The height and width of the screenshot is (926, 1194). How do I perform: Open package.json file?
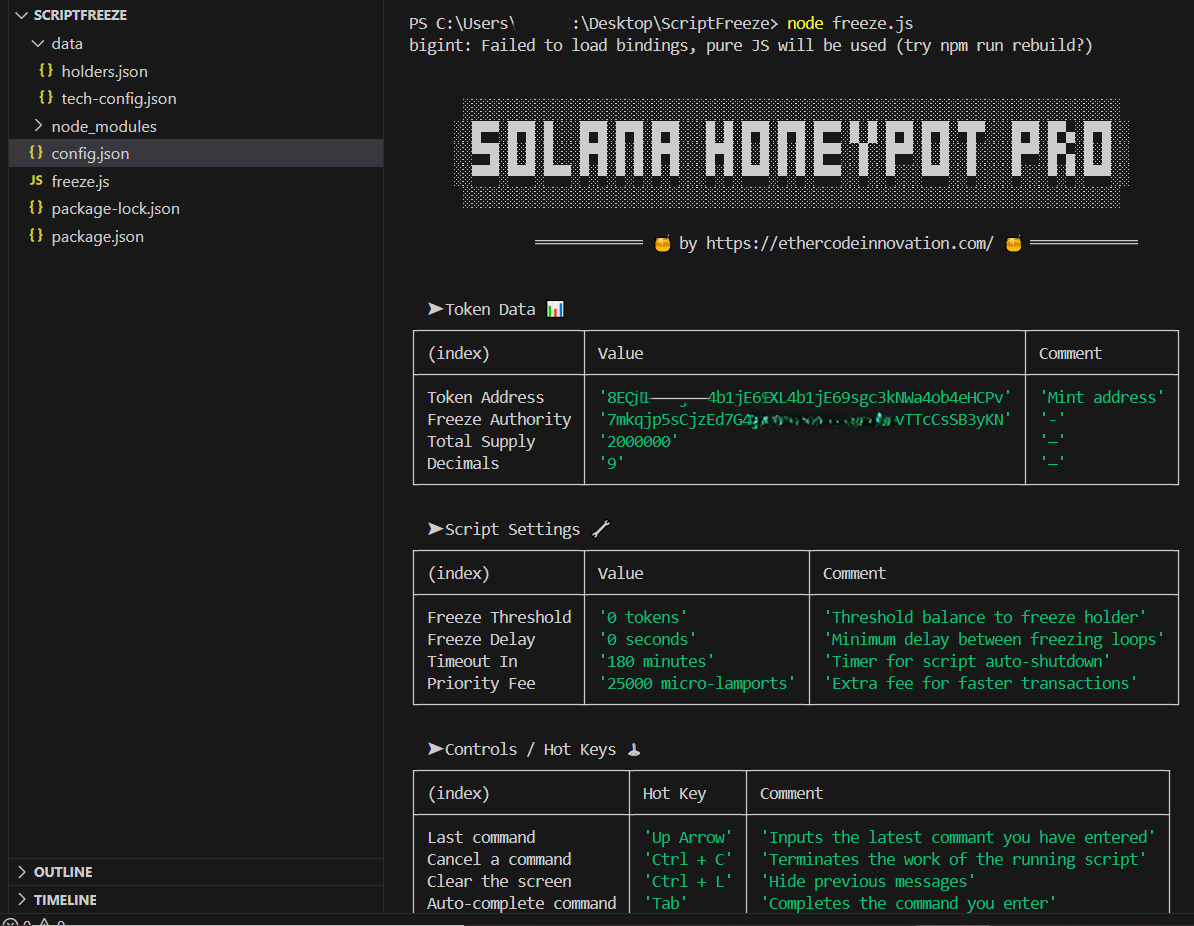click(x=97, y=237)
